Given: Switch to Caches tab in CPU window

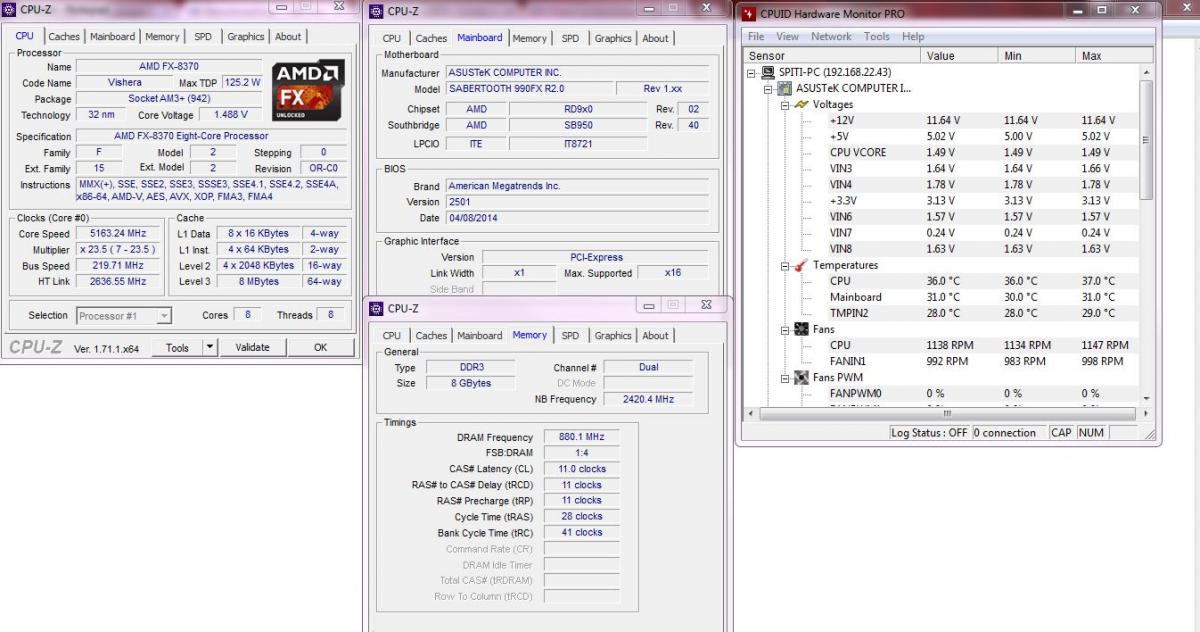Looking at the screenshot, I should (x=64, y=36).
